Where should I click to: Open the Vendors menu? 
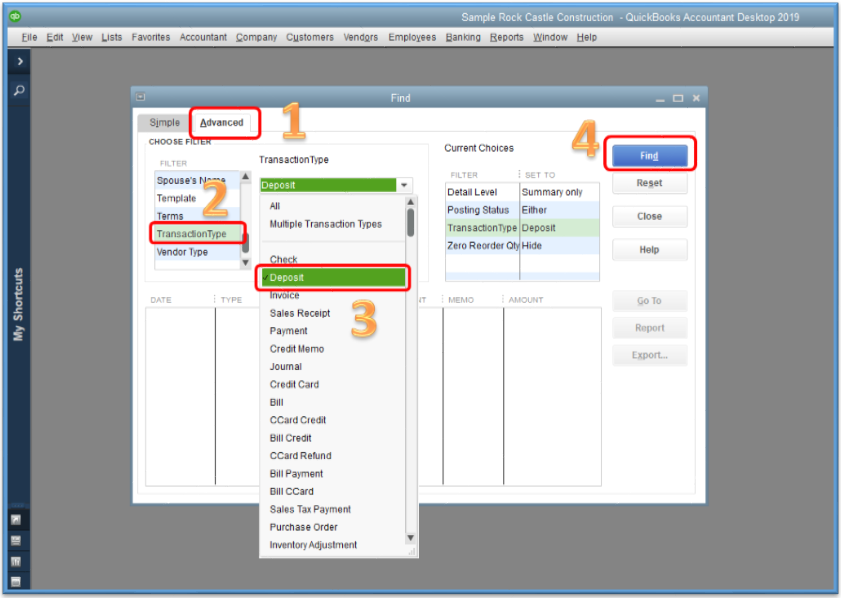click(x=360, y=37)
